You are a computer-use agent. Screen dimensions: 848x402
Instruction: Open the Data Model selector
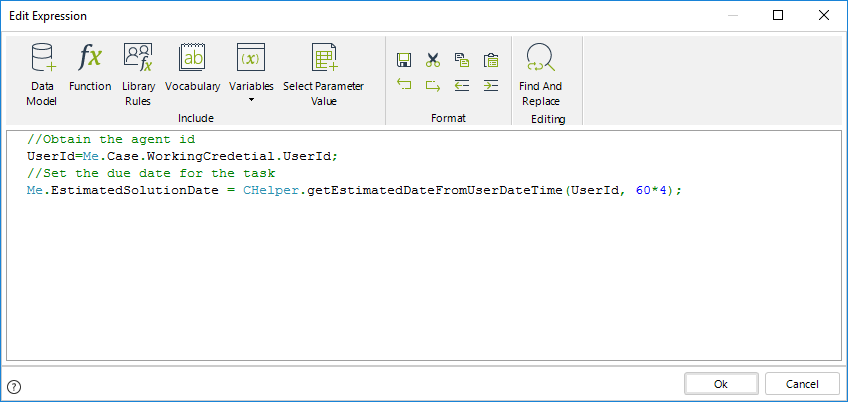point(42,74)
